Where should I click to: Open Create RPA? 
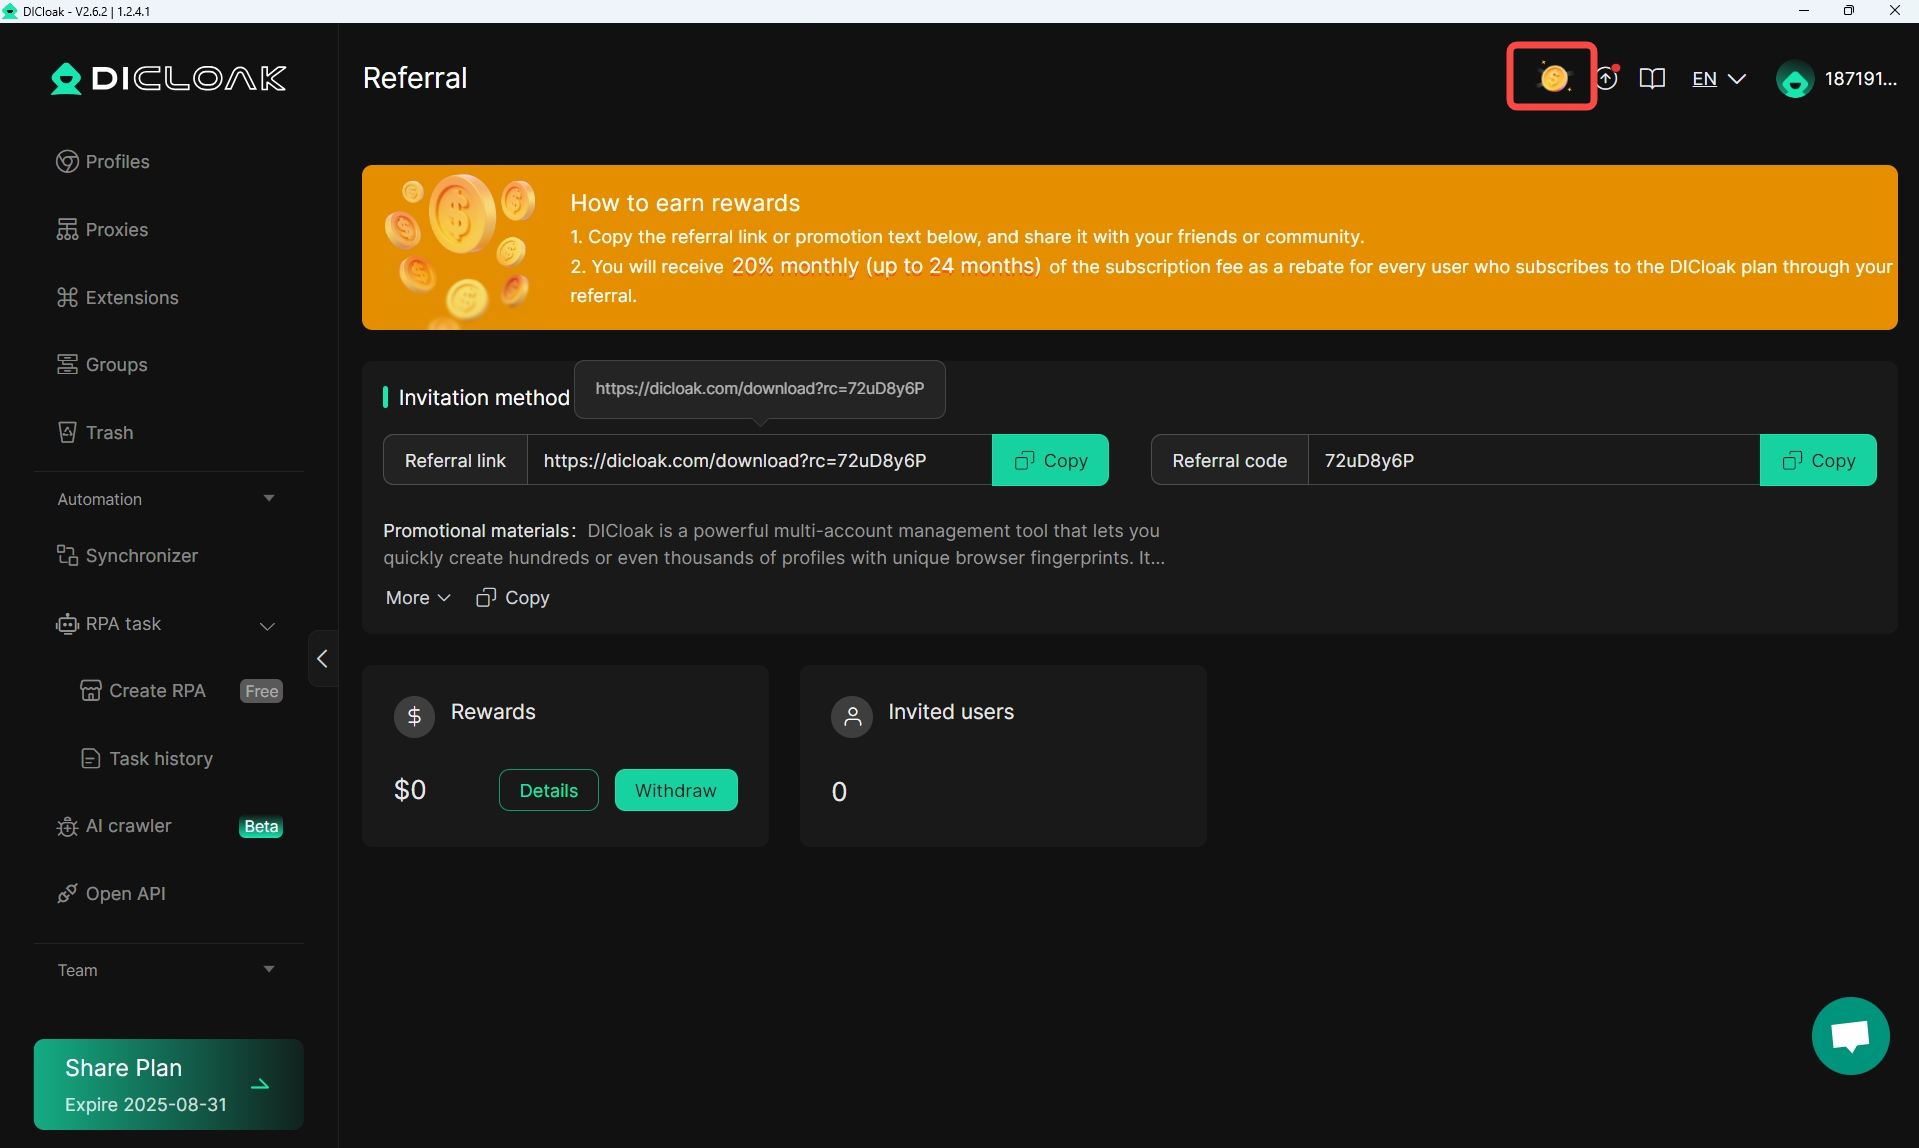pyautogui.click(x=157, y=691)
